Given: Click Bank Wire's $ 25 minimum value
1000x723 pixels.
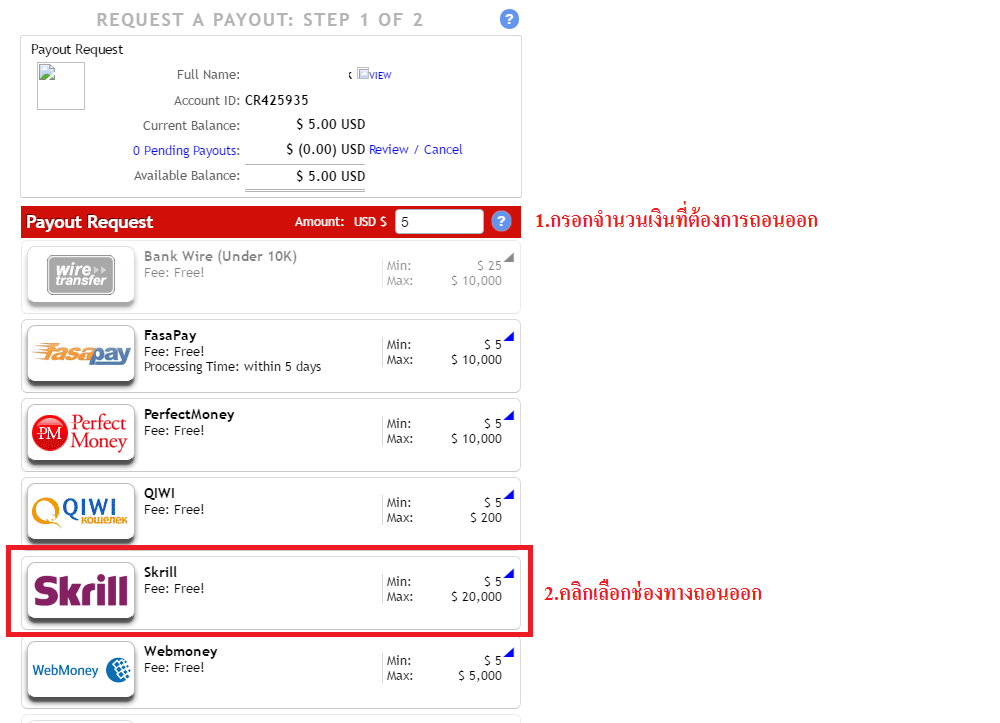Looking at the screenshot, I should (x=489, y=265).
